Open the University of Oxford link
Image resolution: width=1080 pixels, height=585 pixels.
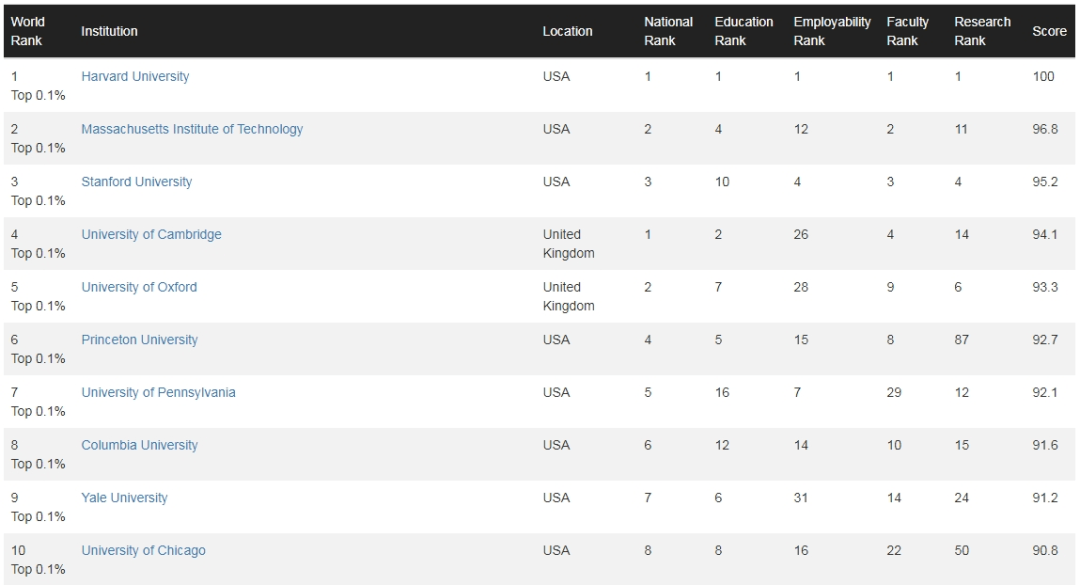coord(139,287)
